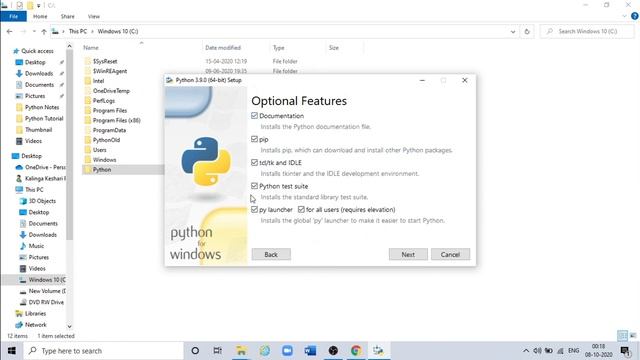This screenshot has width=640, height=360.
Task: Switch to large icons view
Action: tap(633, 336)
